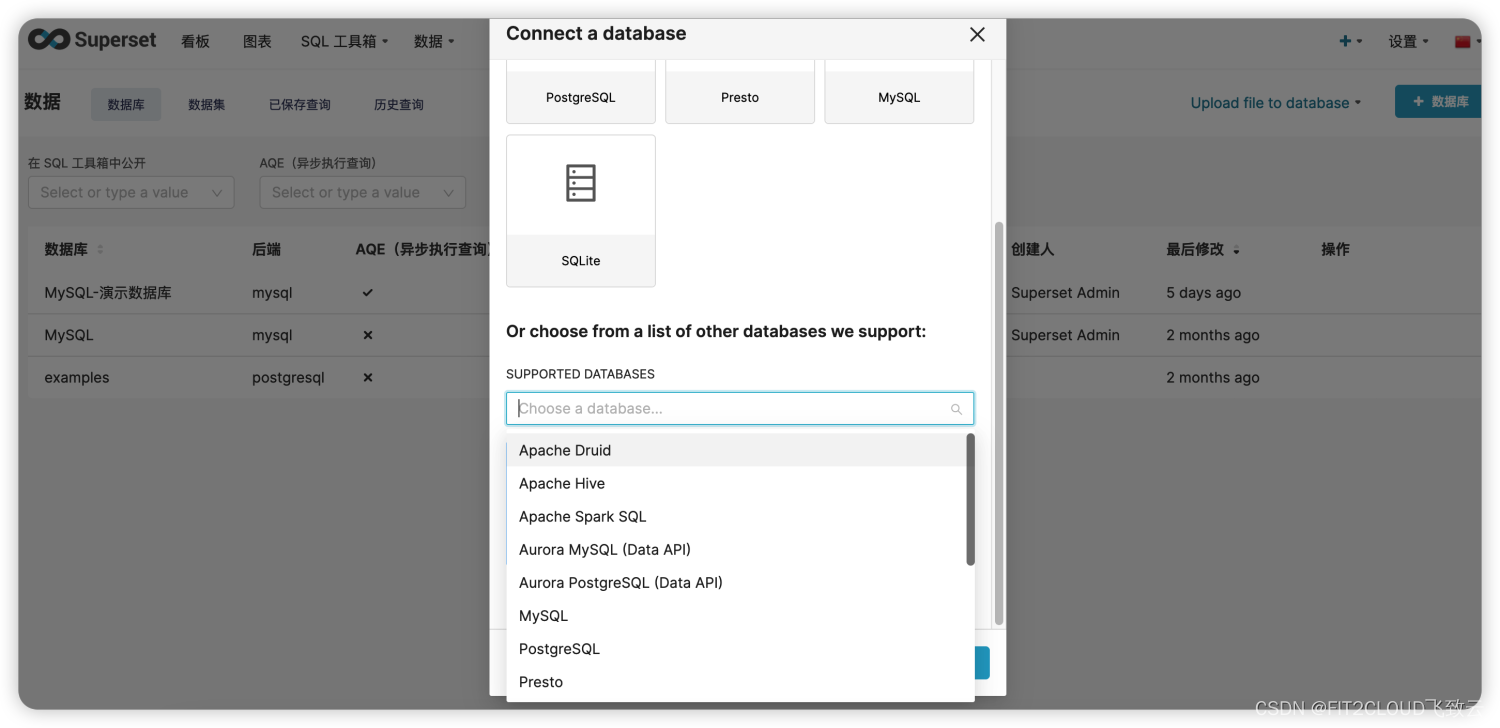
Task: Click the AQE cross in examples row
Action: tap(367, 377)
